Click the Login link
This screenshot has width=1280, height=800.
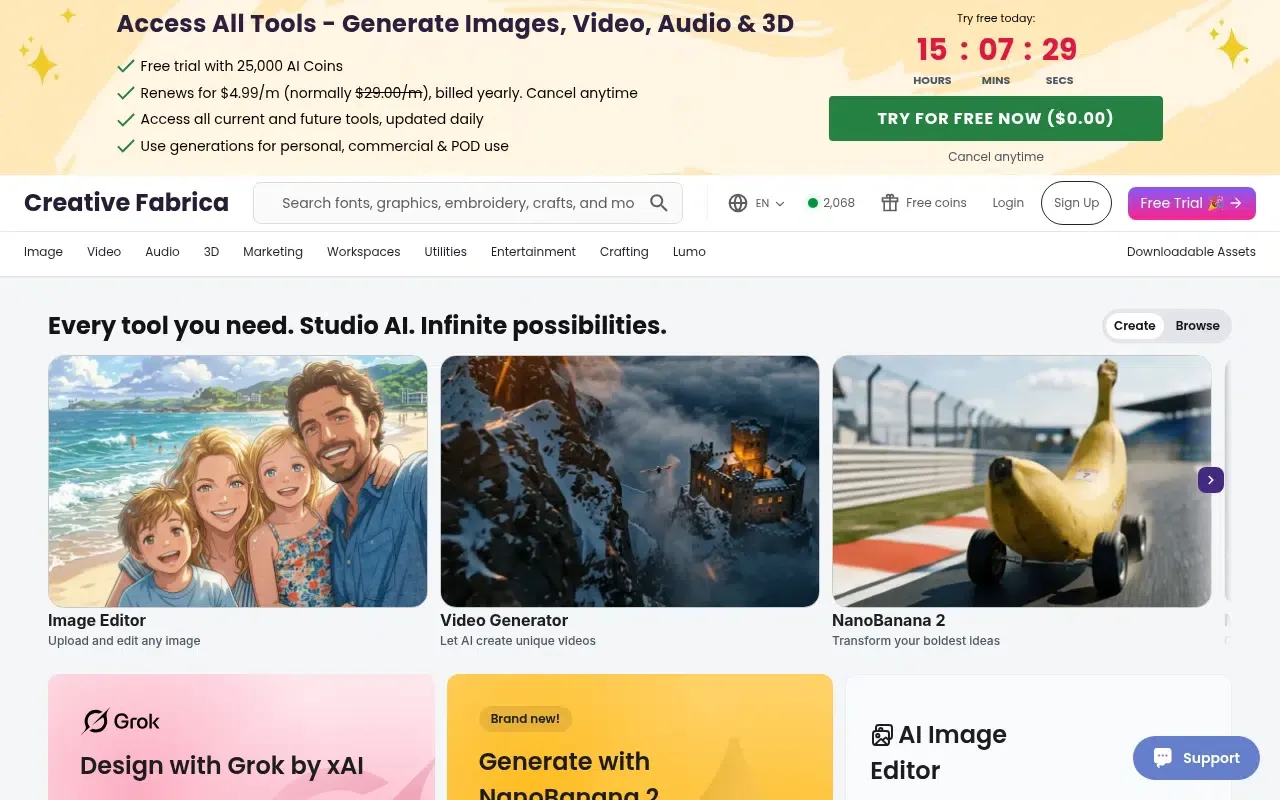pos(1008,203)
